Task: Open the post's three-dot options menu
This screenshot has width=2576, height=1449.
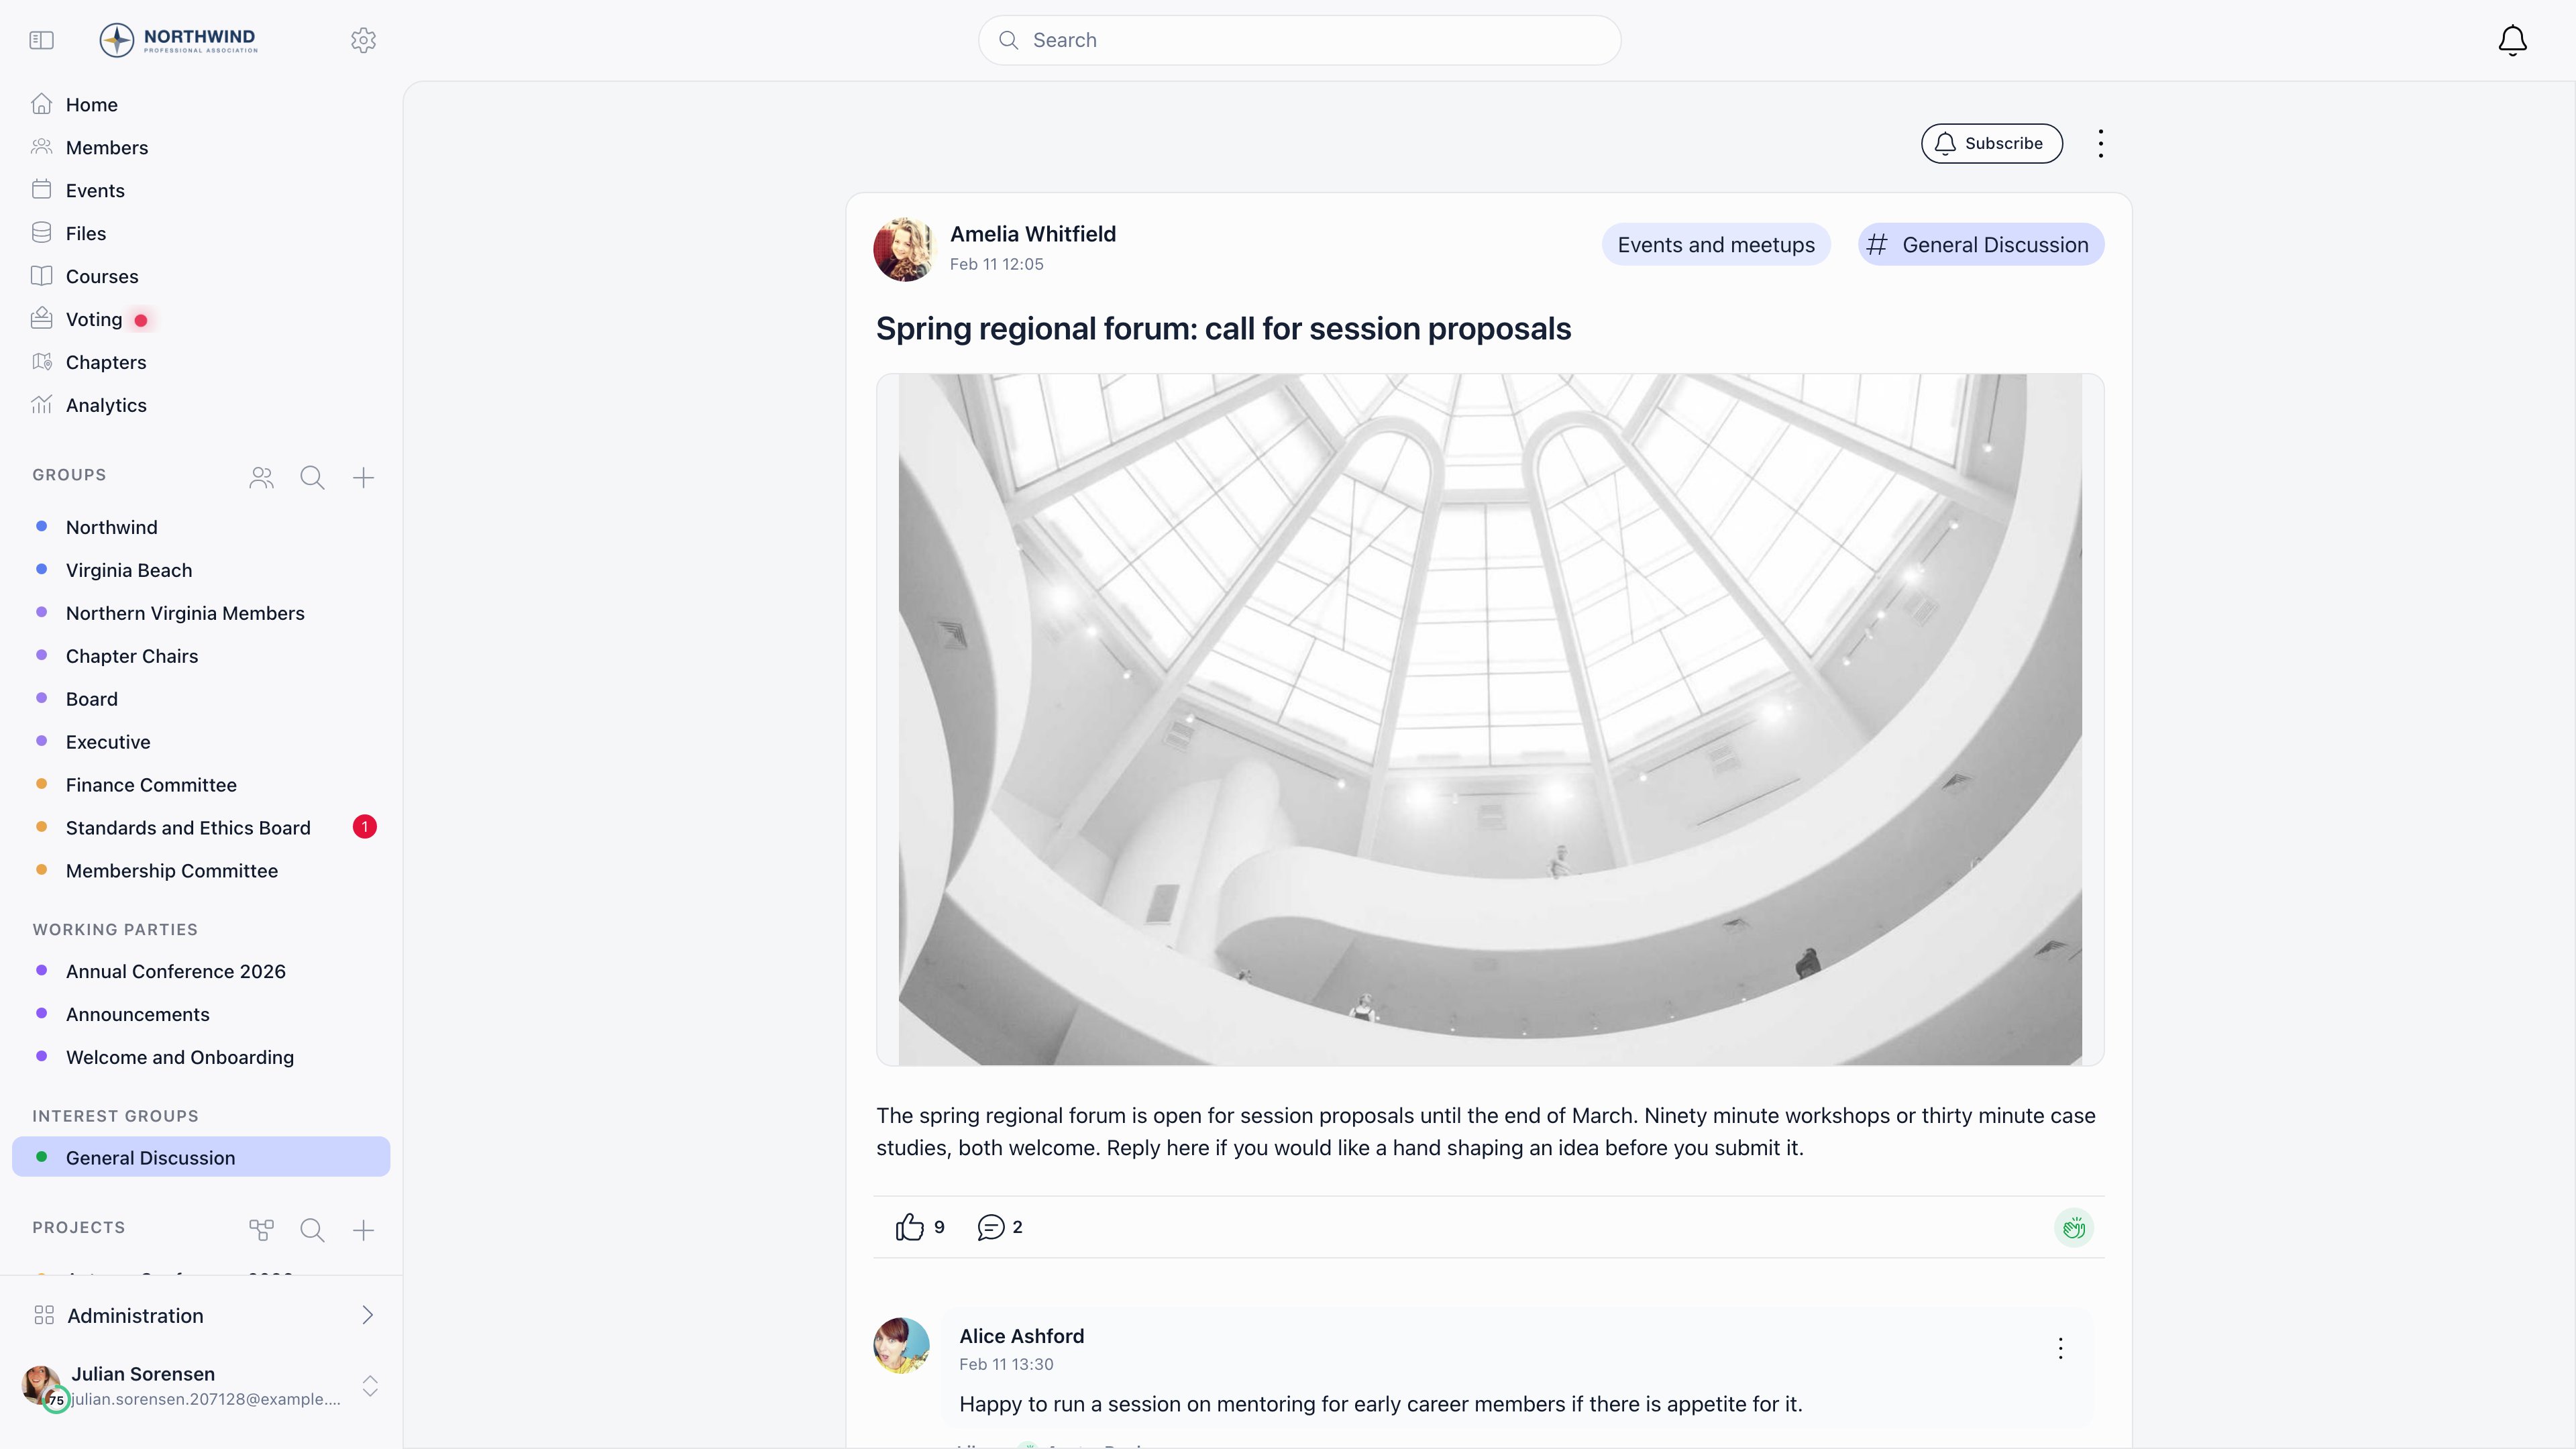Action: (x=2100, y=144)
